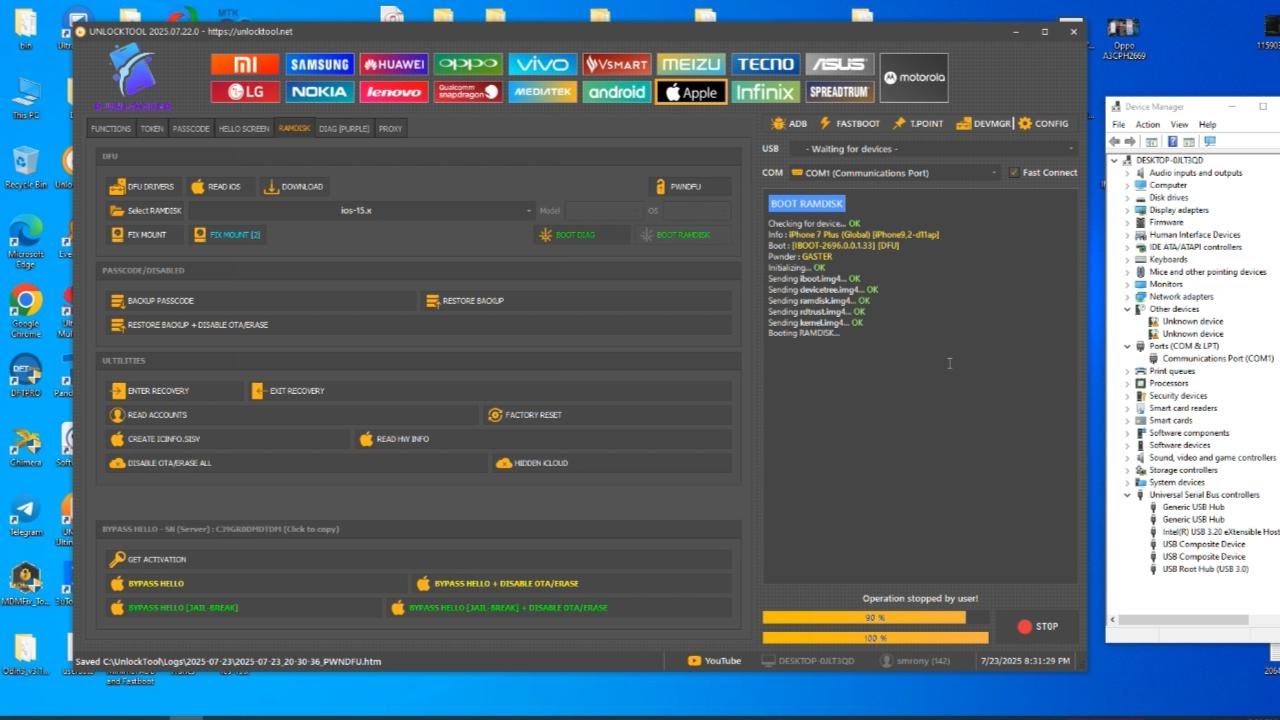Collapse Other devices in Device Manager
This screenshot has height=720, width=1280.
pos(1128,309)
